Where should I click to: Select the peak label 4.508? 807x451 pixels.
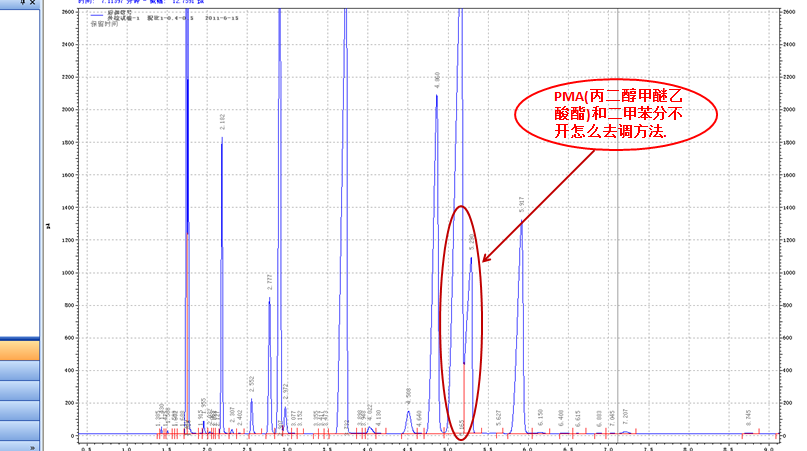coord(409,396)
